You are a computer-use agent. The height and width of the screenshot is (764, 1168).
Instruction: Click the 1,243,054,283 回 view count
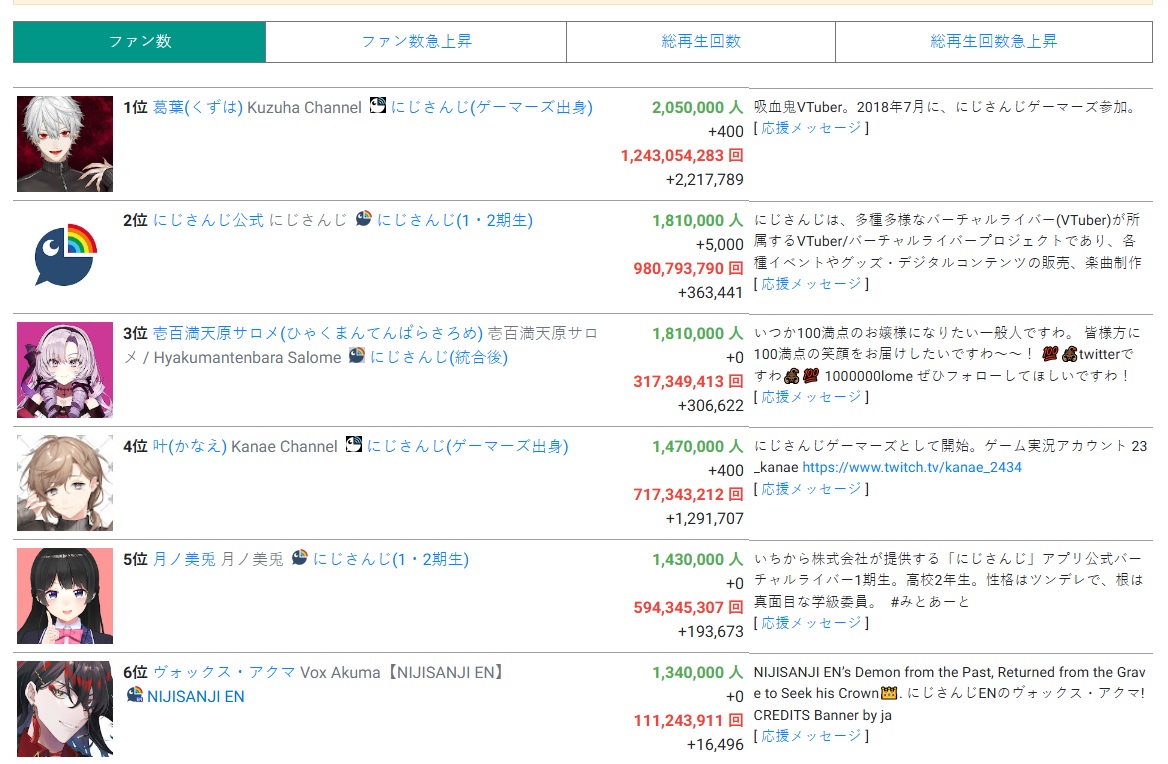(x=682, y=156)
